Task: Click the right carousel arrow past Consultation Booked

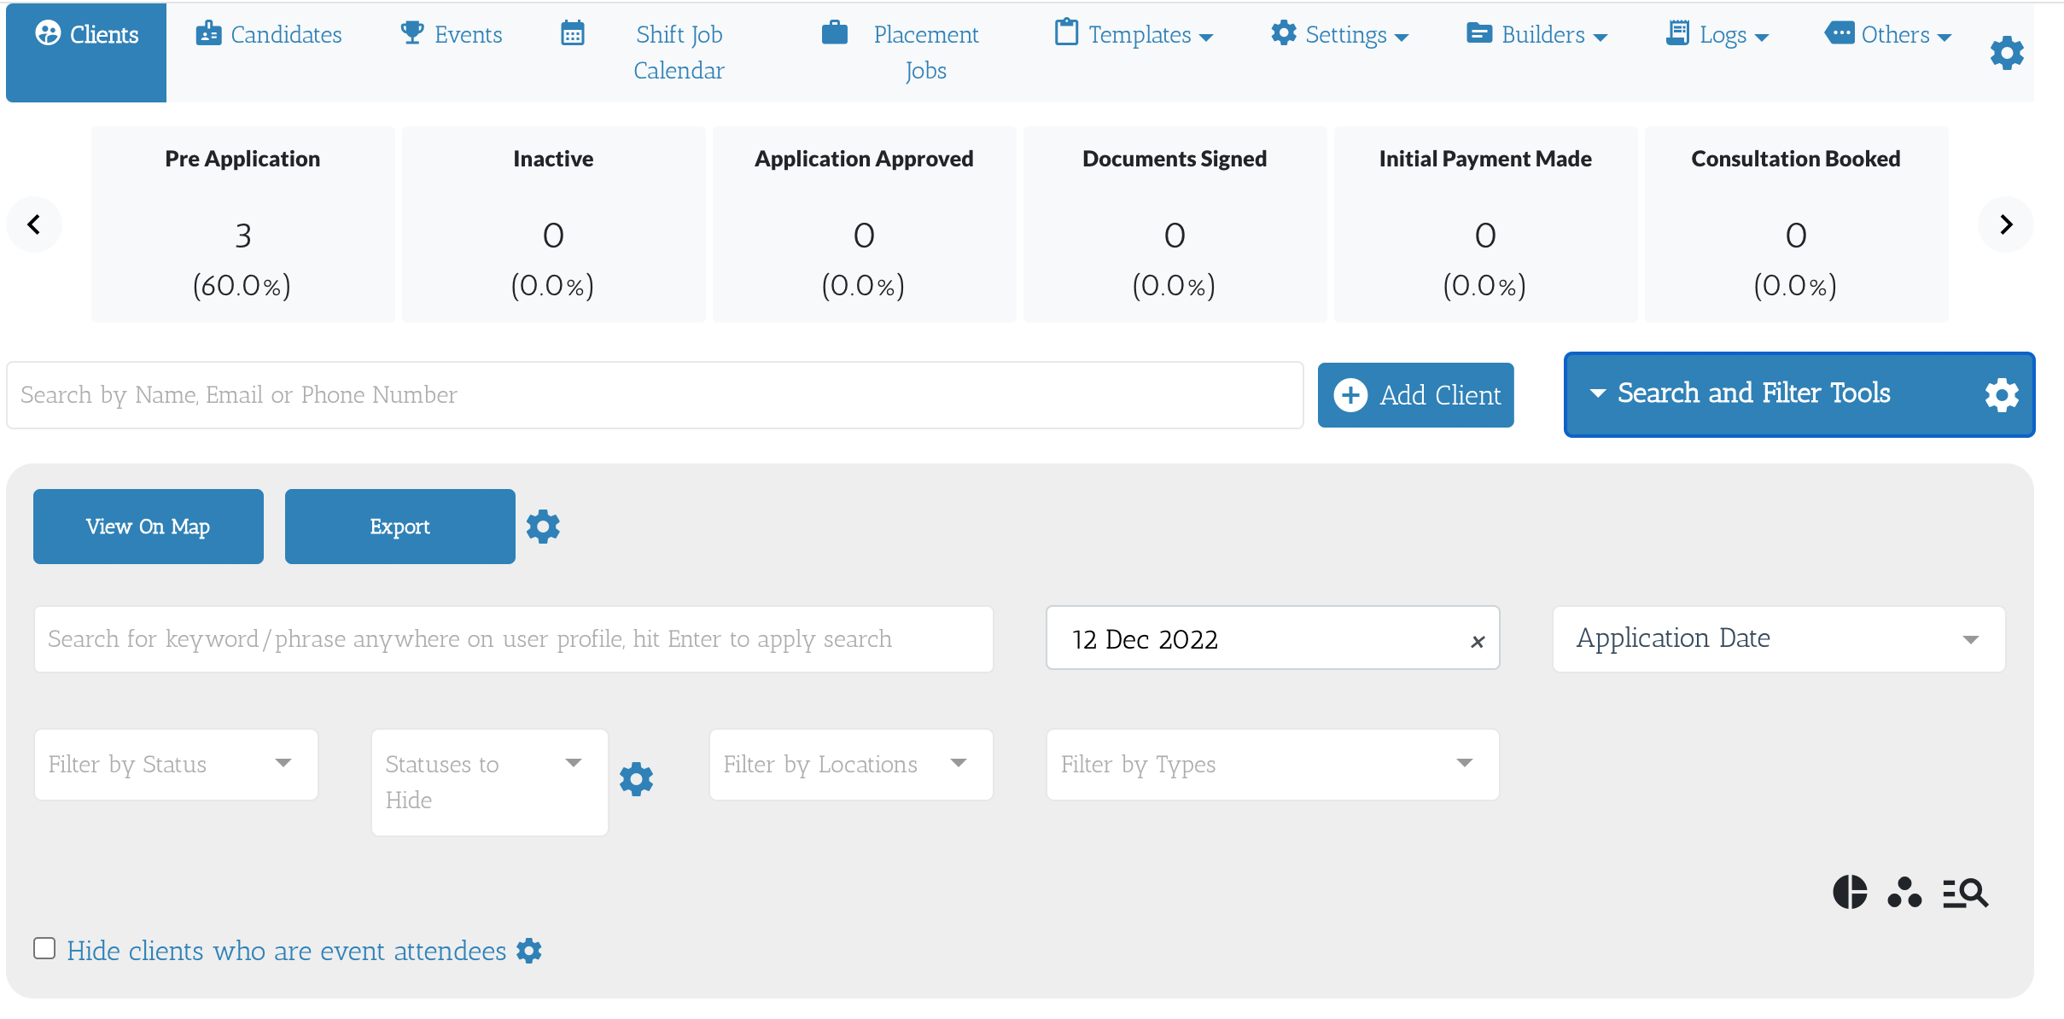Action: pos(2006,225)
